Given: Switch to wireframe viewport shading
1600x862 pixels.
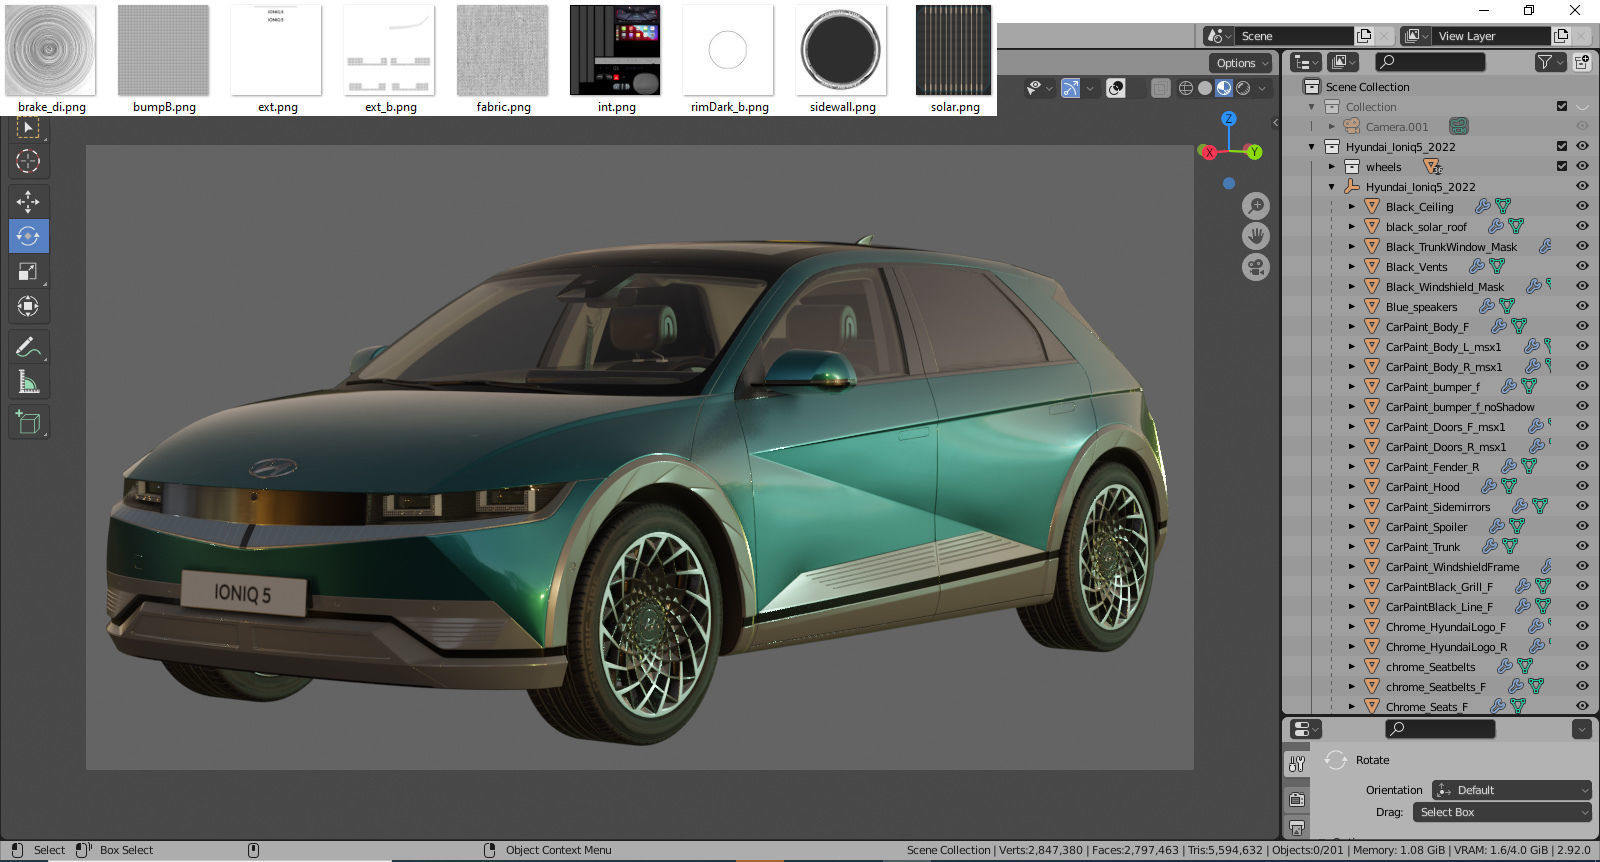Looking at the screenshot, I should pos(1185,88).
